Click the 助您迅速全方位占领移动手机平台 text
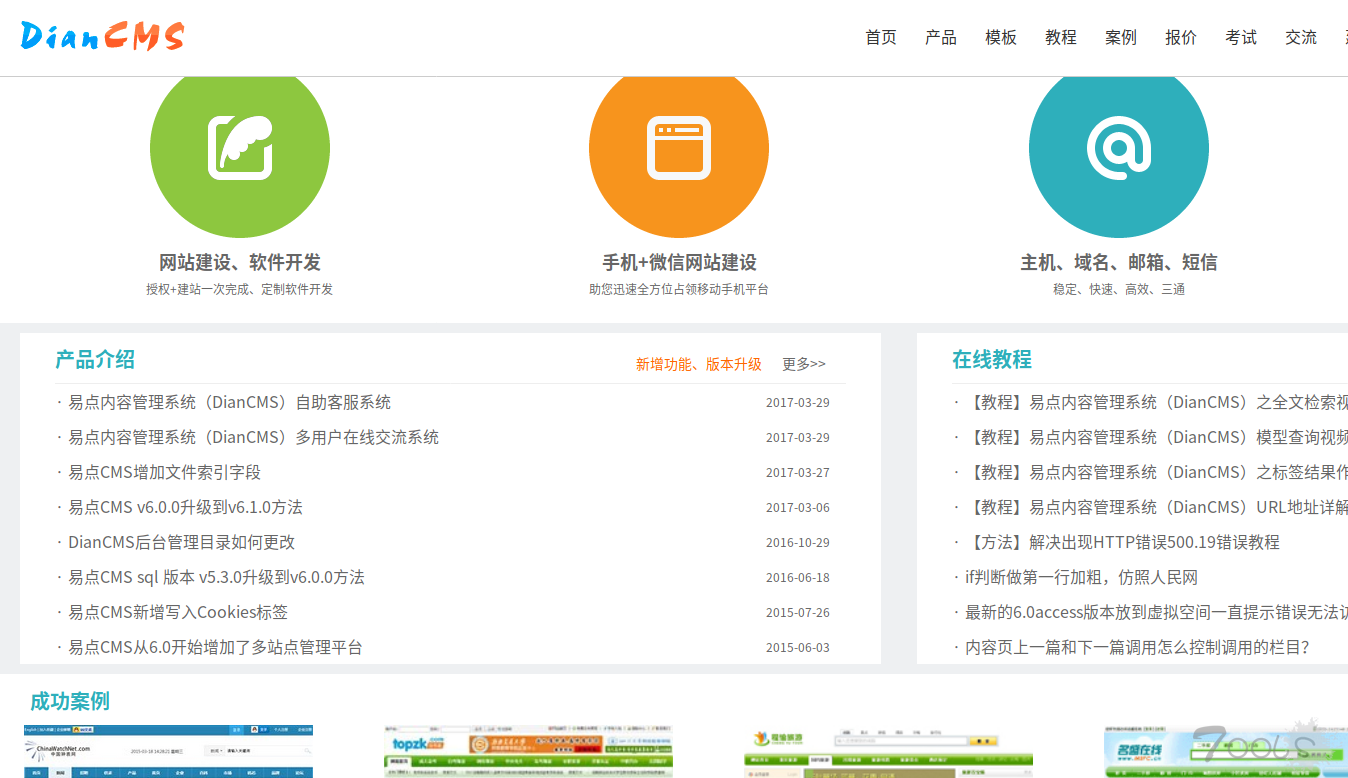Image resolution: width=1348 pixels, height=778 pixels. [x=679, y=289]
